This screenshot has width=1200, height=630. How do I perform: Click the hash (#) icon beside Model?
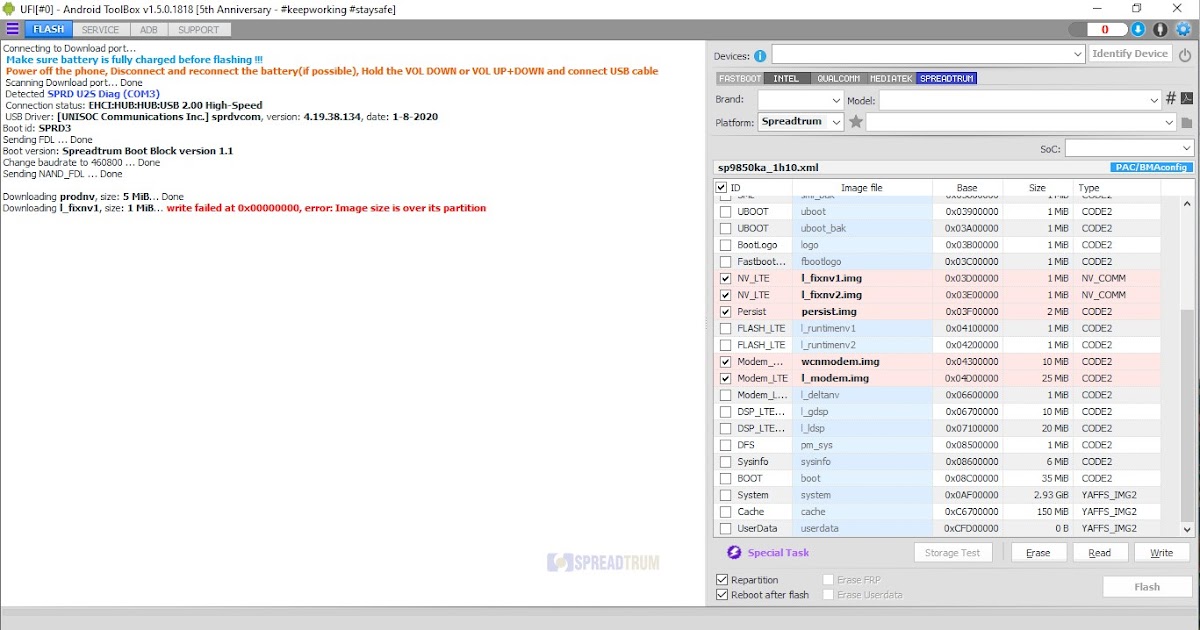[1170, 99]
